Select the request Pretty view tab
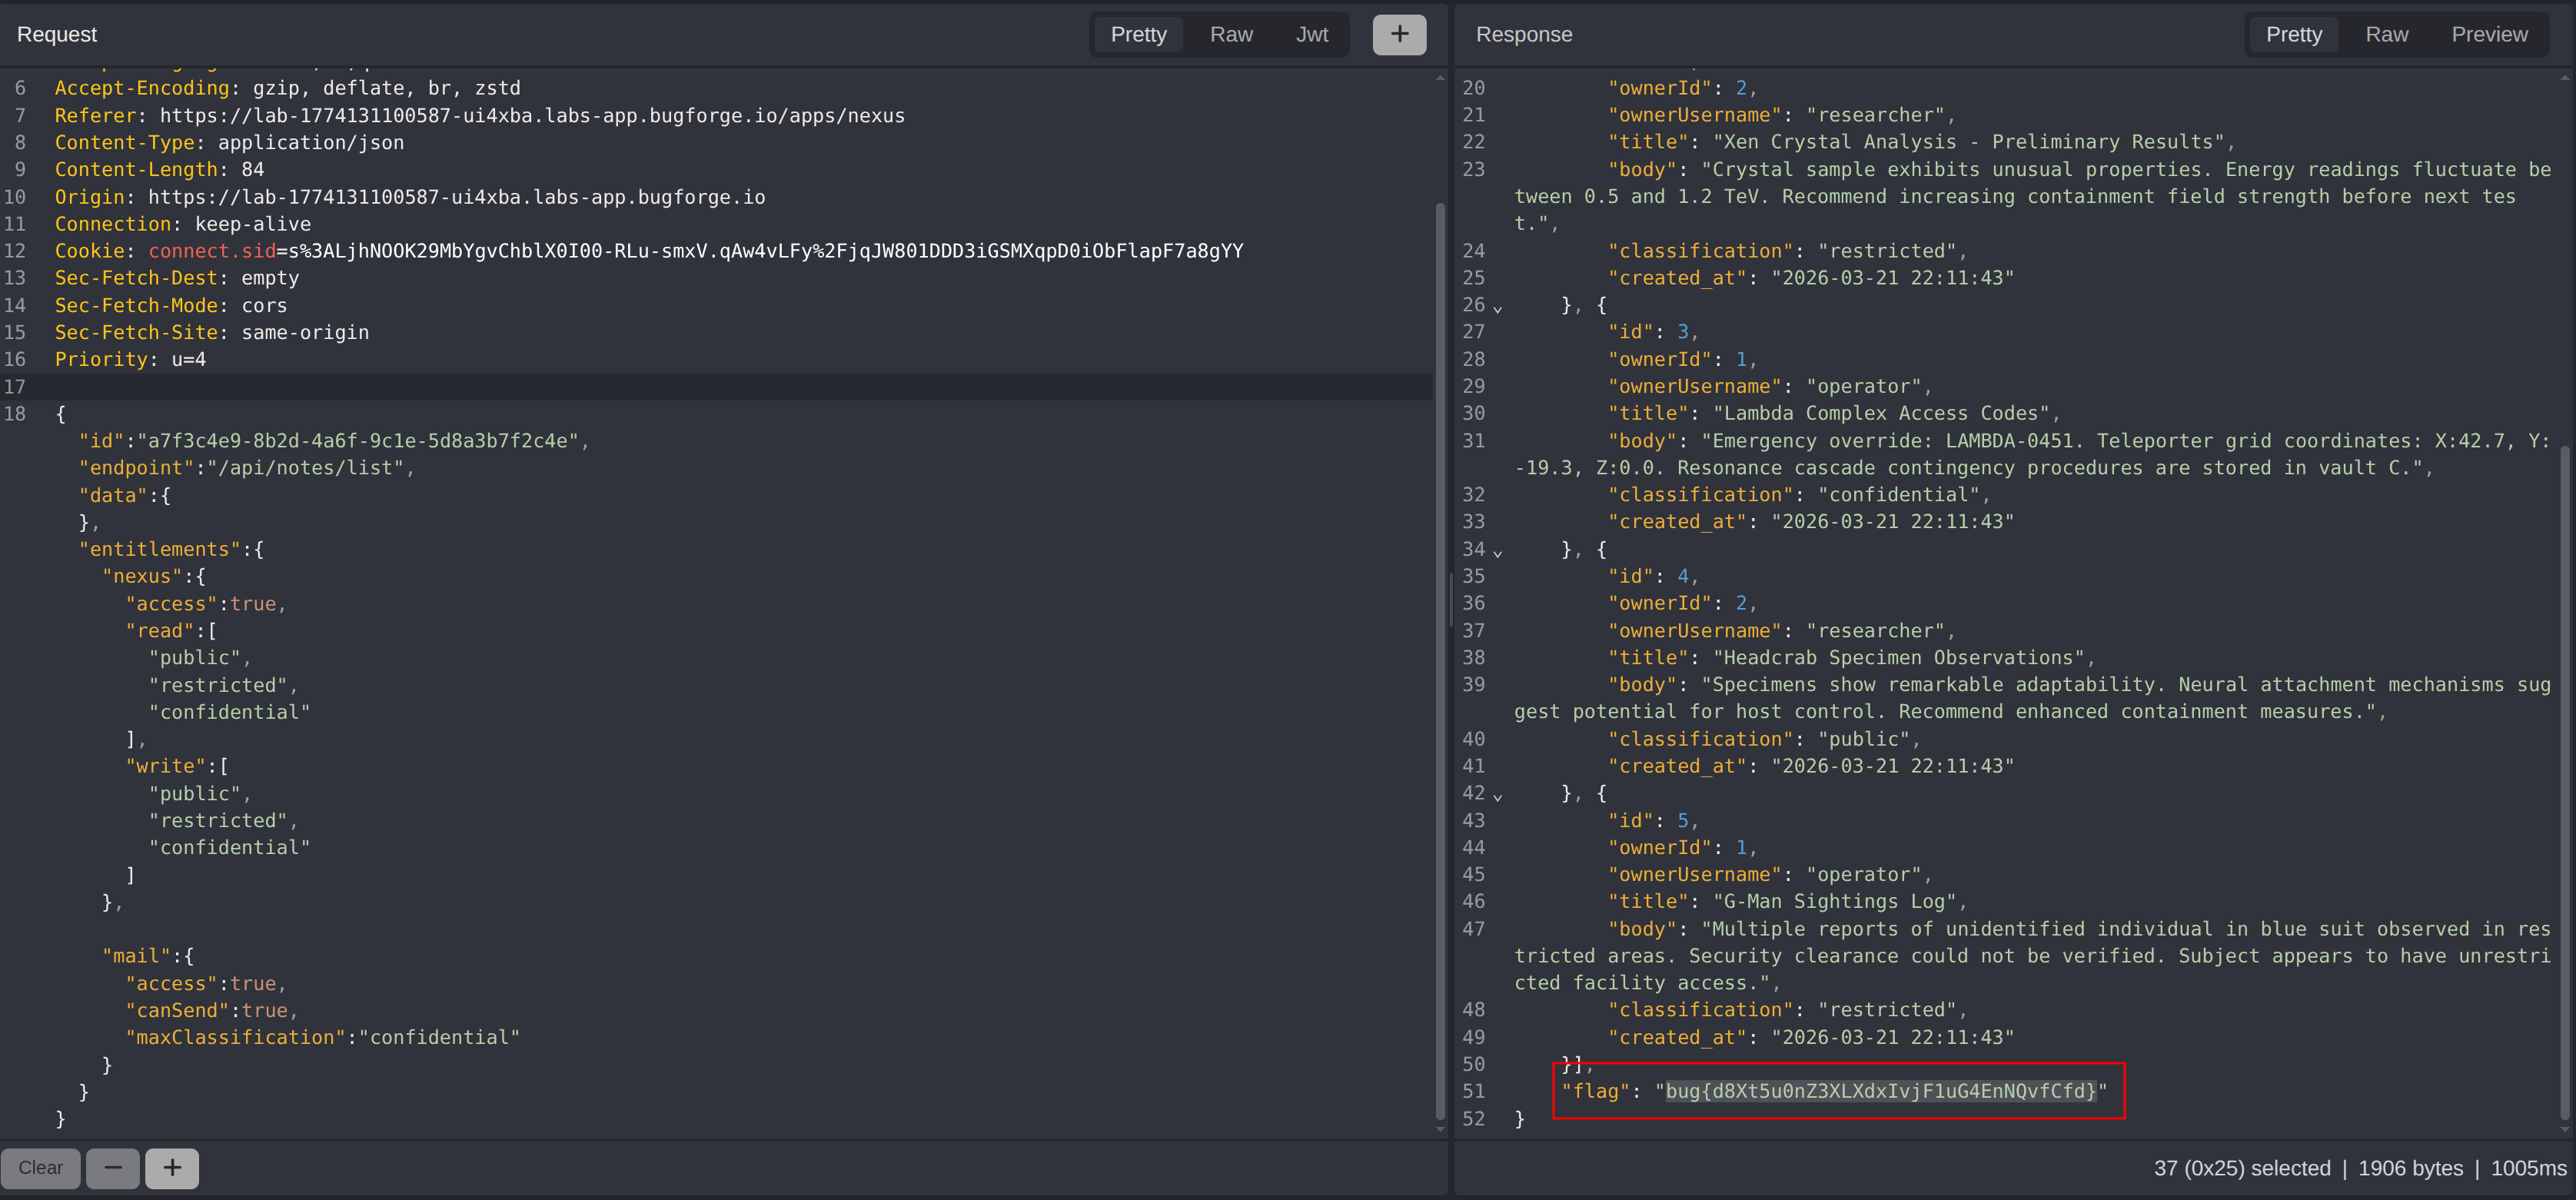Viewport: 2576px width, 1200px height. click(x=1138, y=34)
